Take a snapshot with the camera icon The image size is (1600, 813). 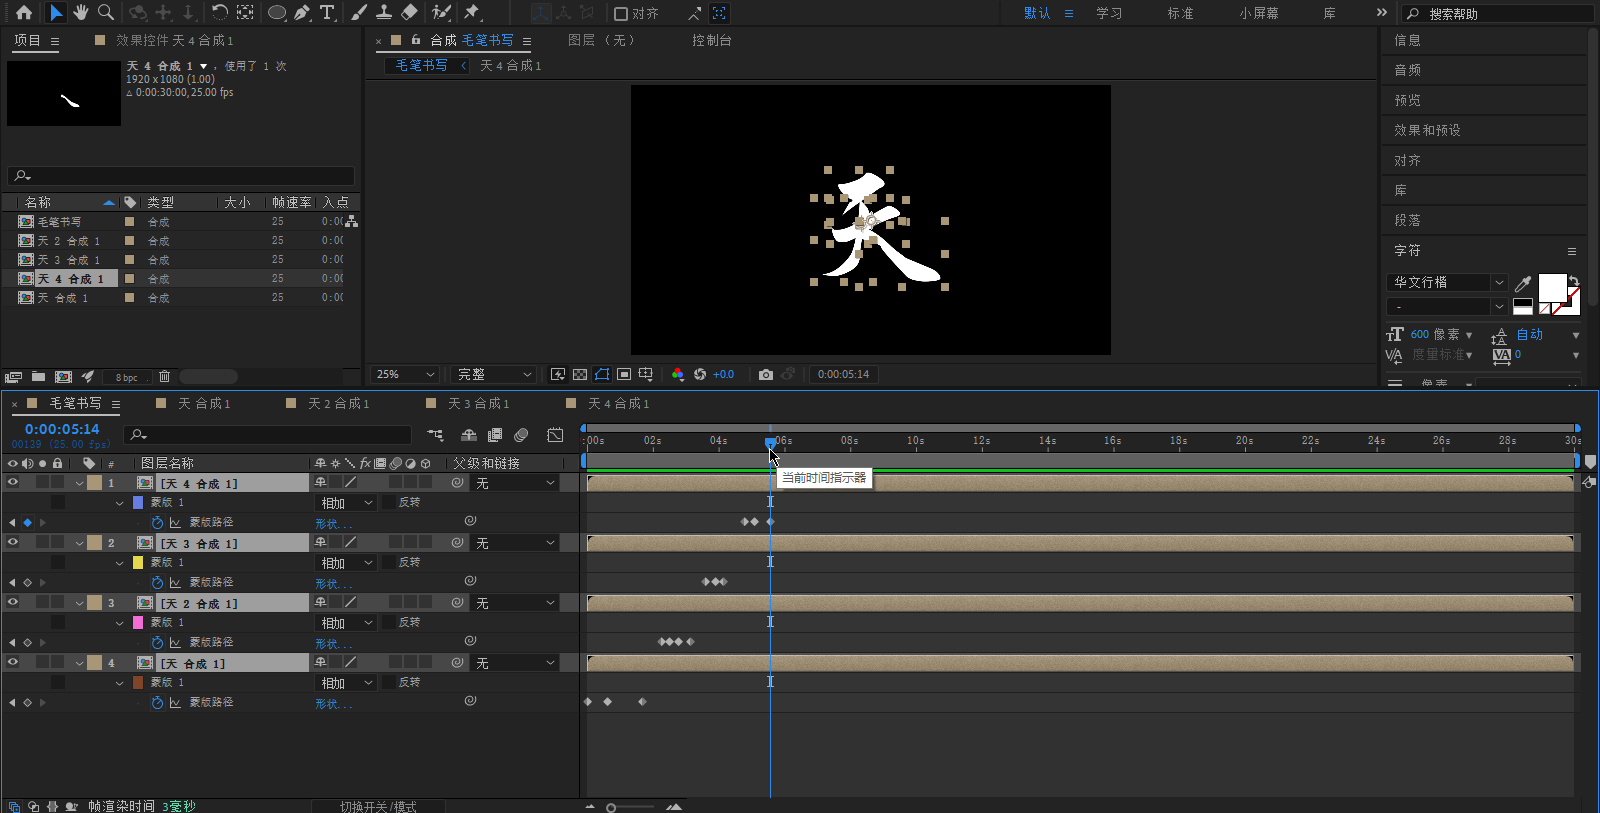click(x=766, y=374)
